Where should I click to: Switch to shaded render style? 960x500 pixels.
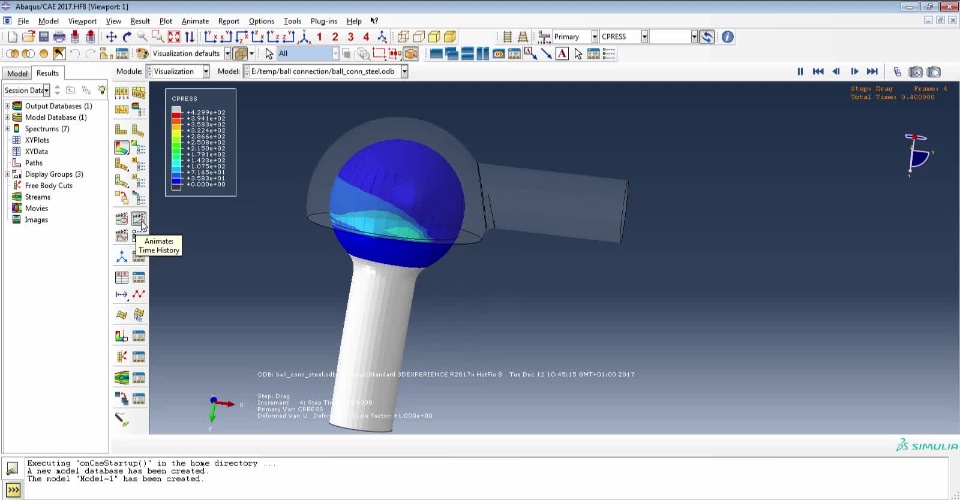[x=450, y=37]
